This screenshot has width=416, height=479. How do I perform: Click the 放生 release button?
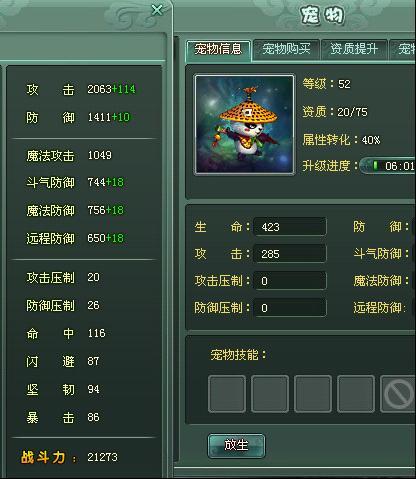(x=236, y=445)
